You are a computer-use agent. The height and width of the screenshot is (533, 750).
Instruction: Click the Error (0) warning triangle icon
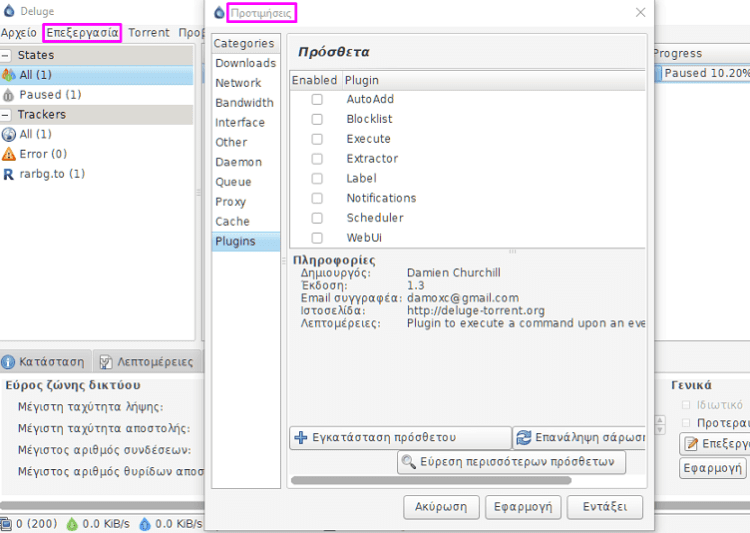coord(9,154)
